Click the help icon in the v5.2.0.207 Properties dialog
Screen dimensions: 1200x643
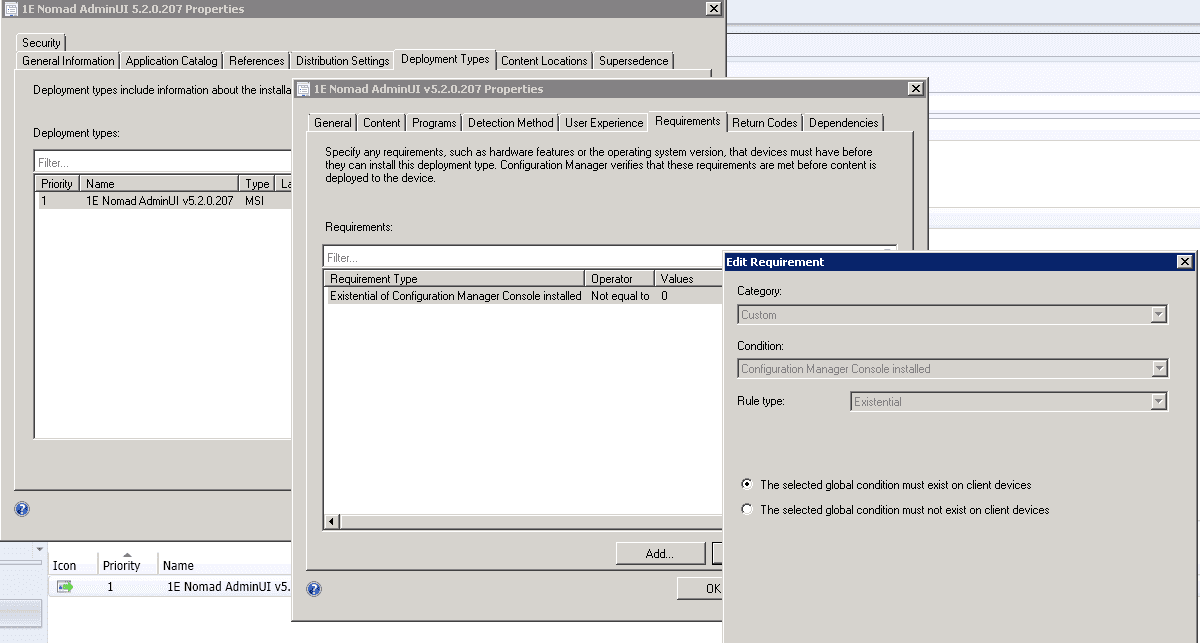(x=314, y=590)
